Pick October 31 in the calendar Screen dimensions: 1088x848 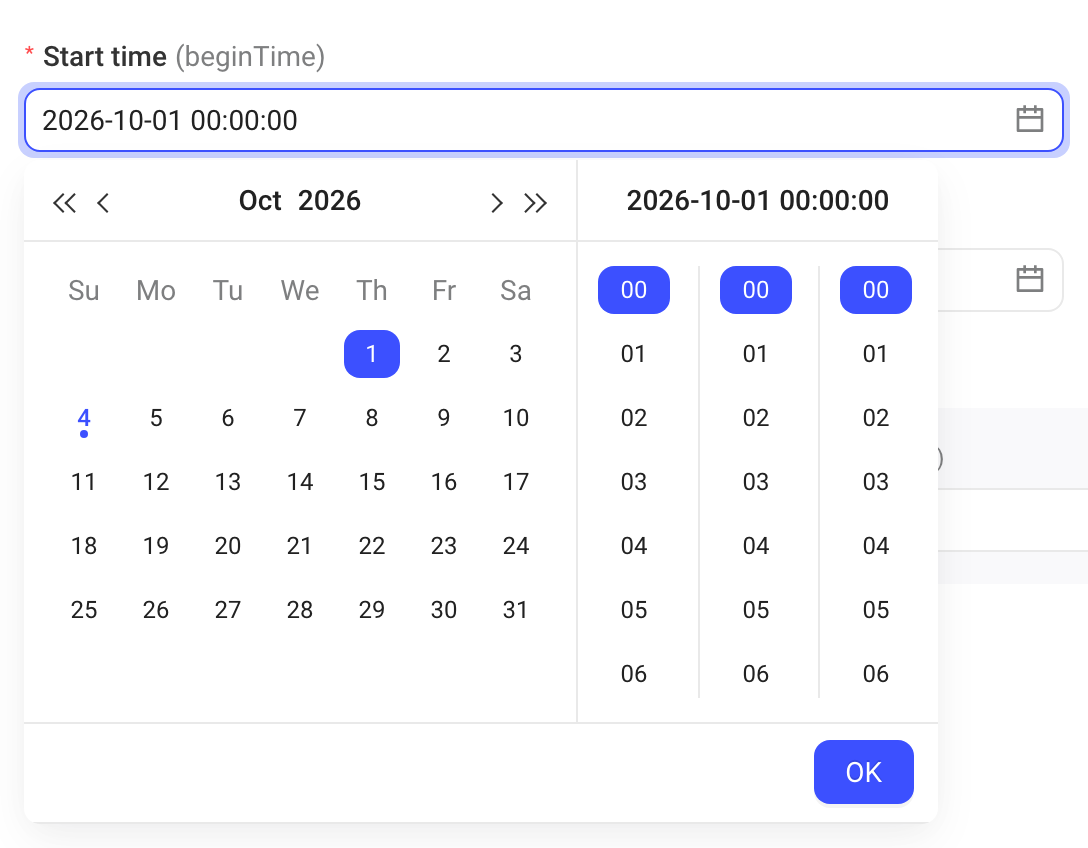pyautogui.click(x=516, y=609)
